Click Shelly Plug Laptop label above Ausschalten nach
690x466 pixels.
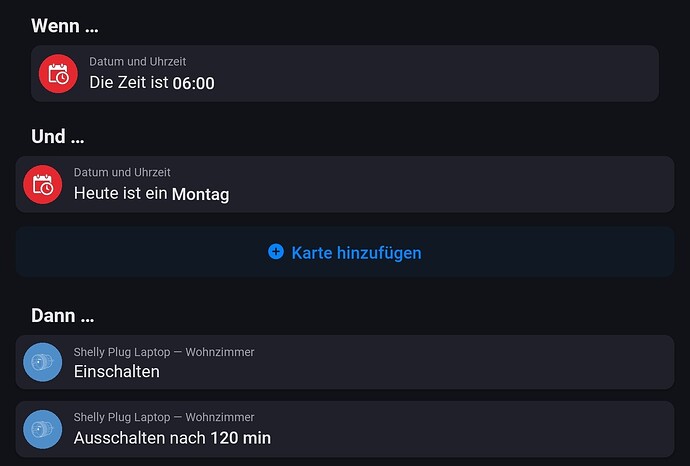pos(164,417)
